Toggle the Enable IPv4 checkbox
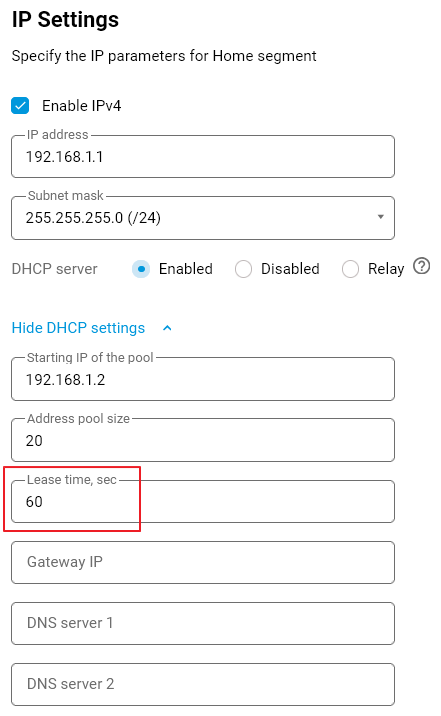 click(20, 105)
